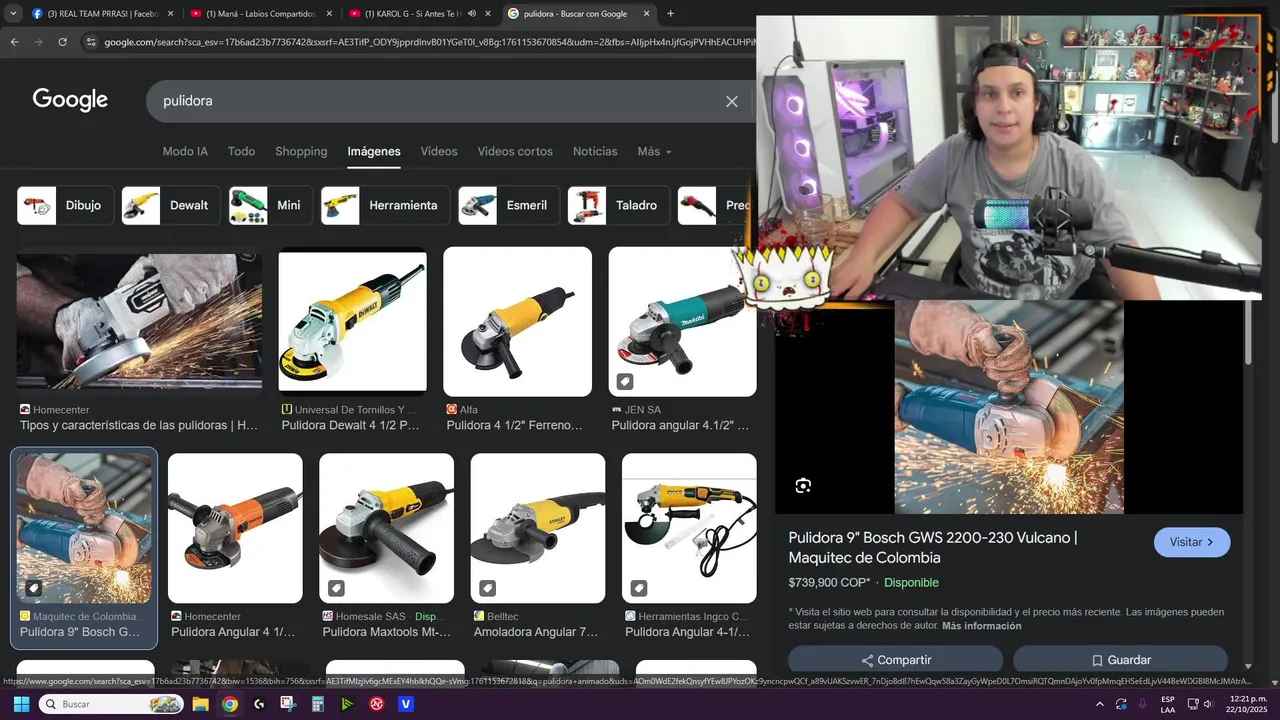Filter images by Esmeril chip
This screenshot has width=1280, height=720.
pyautogui.click(x=509, y=205)
